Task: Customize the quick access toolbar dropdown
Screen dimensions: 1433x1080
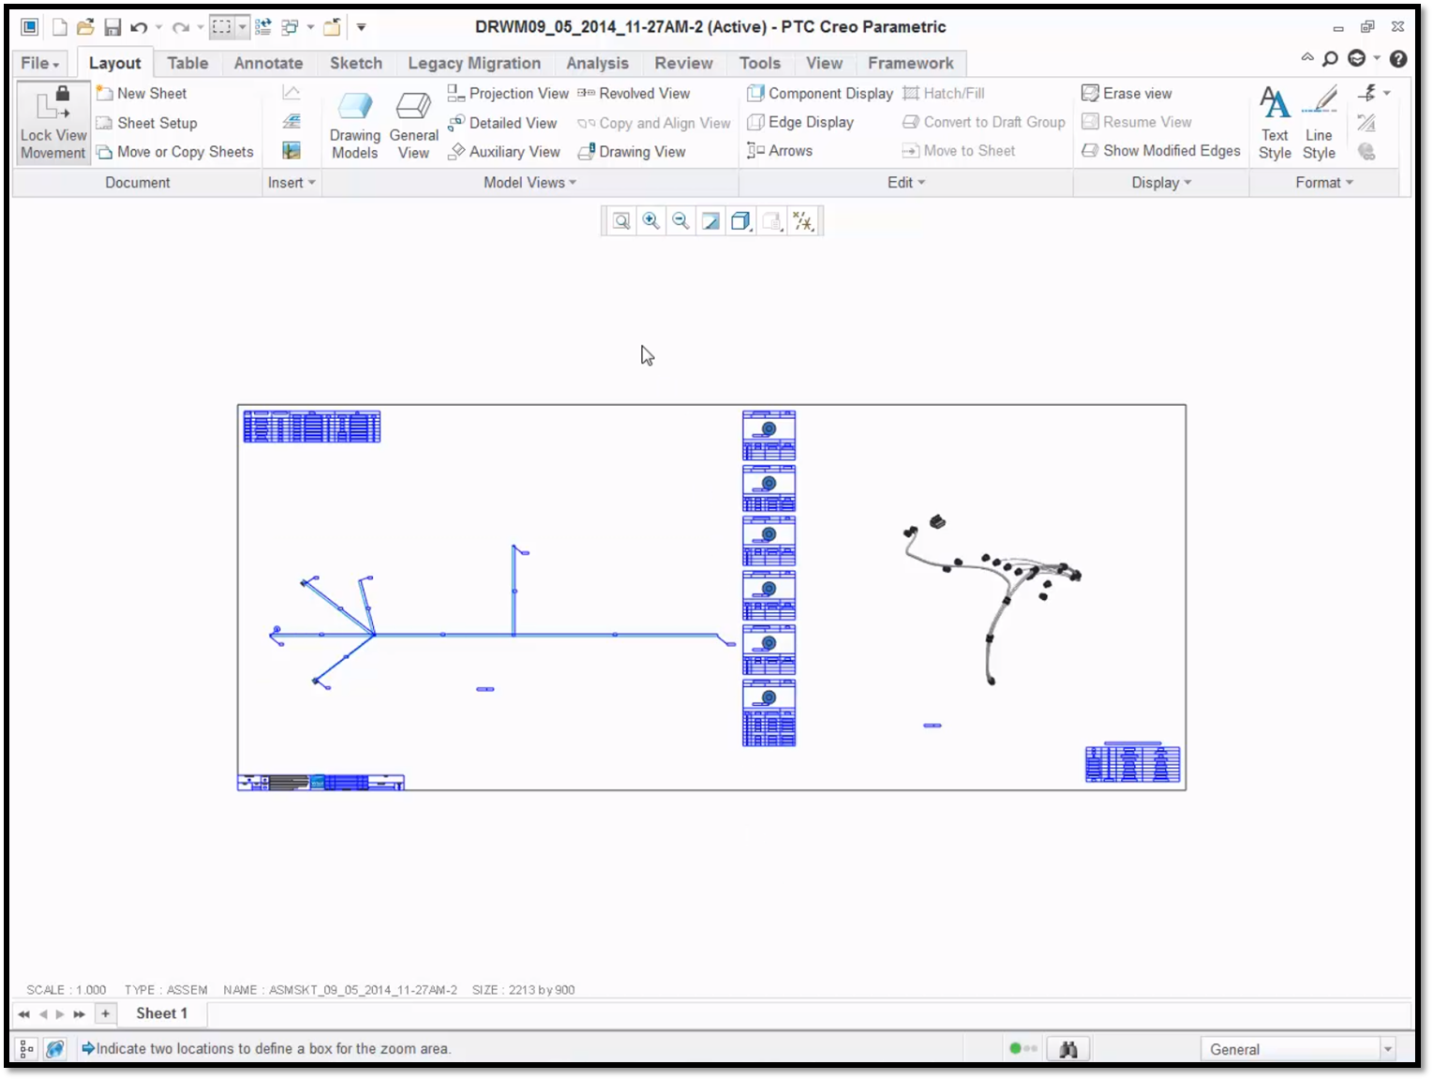Action: coord(361,27)
